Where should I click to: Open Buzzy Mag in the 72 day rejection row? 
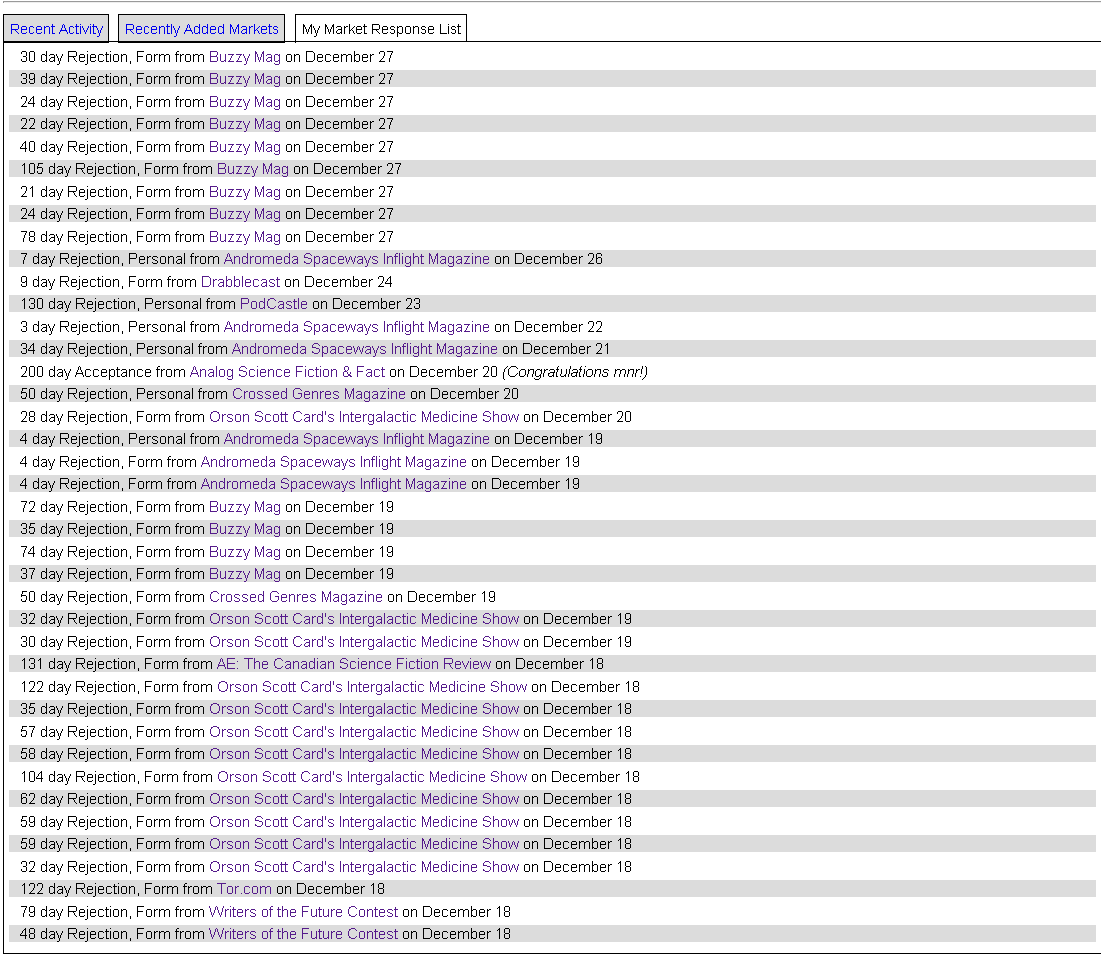tap(245, 507)
